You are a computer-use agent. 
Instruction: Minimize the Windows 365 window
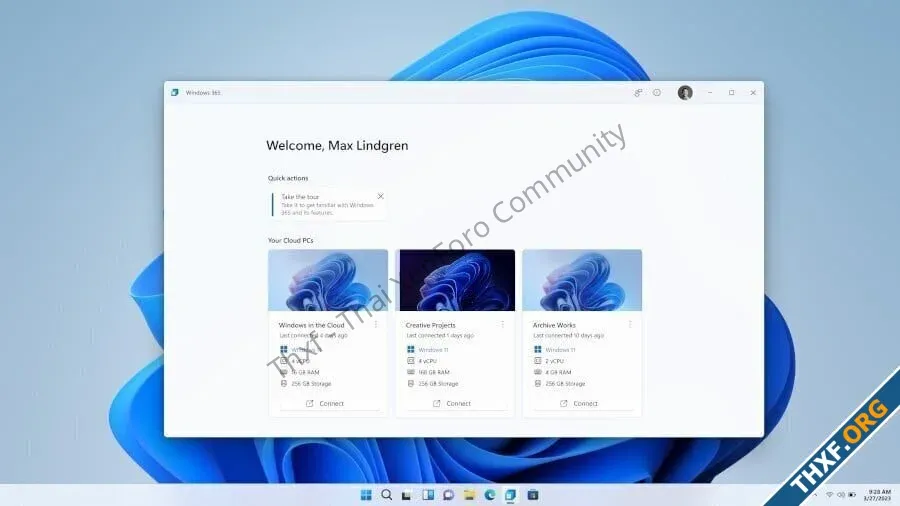(710, 92)
